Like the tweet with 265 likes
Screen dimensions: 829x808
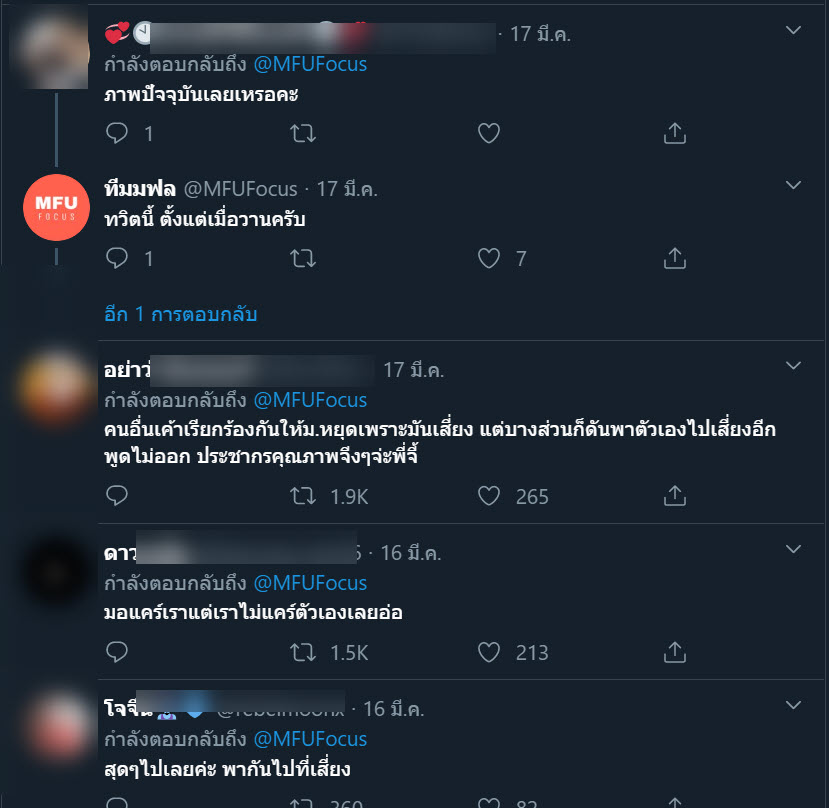(x=489, y=496)
